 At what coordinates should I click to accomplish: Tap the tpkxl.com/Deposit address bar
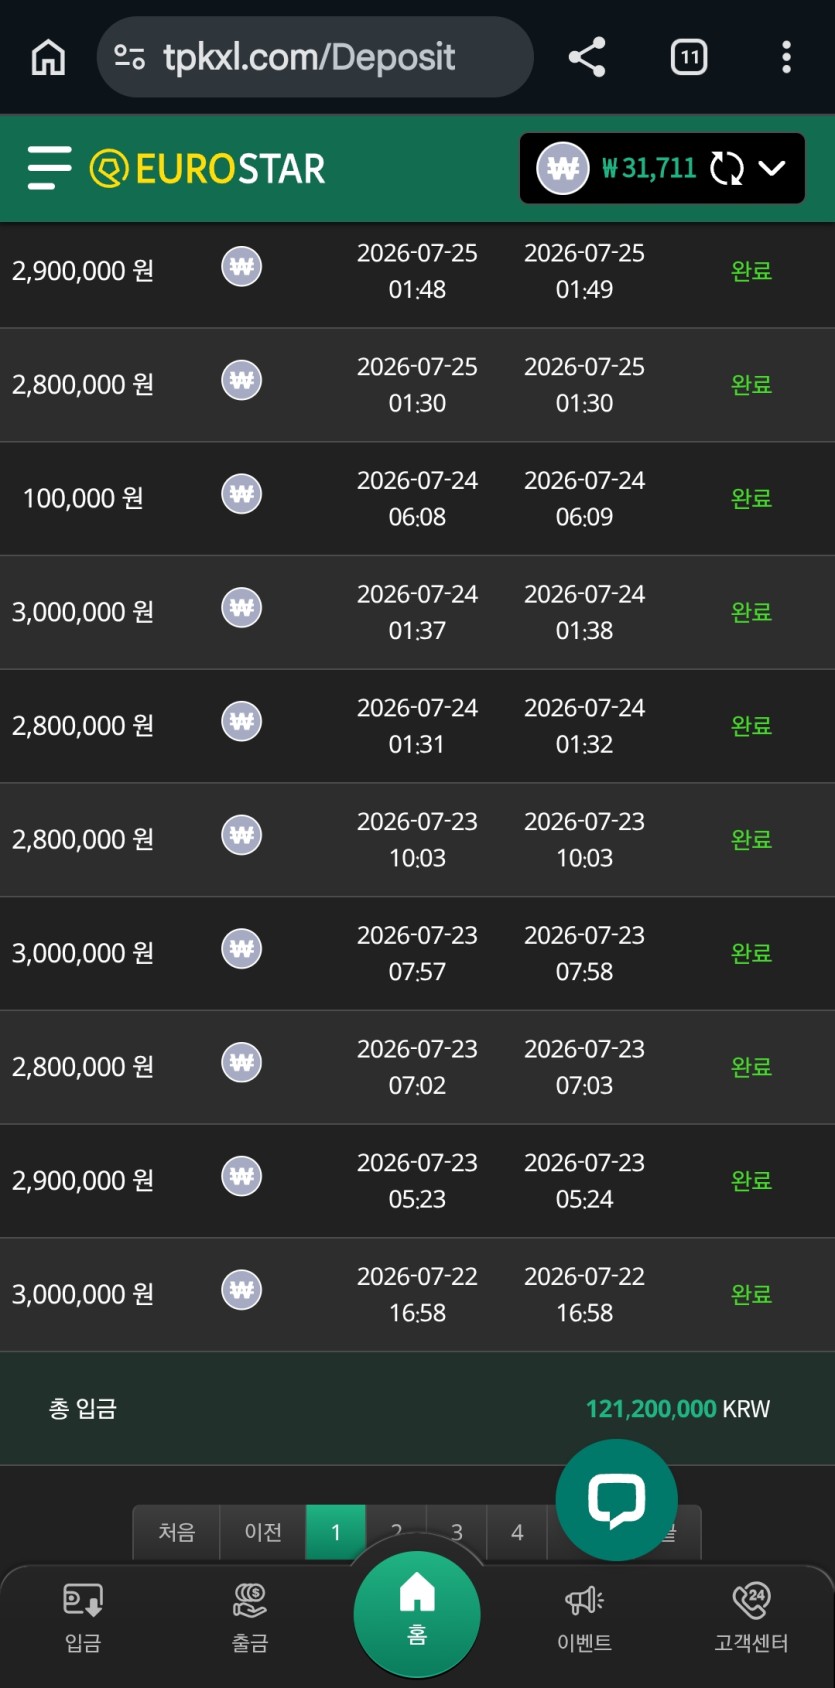(315, 57)
